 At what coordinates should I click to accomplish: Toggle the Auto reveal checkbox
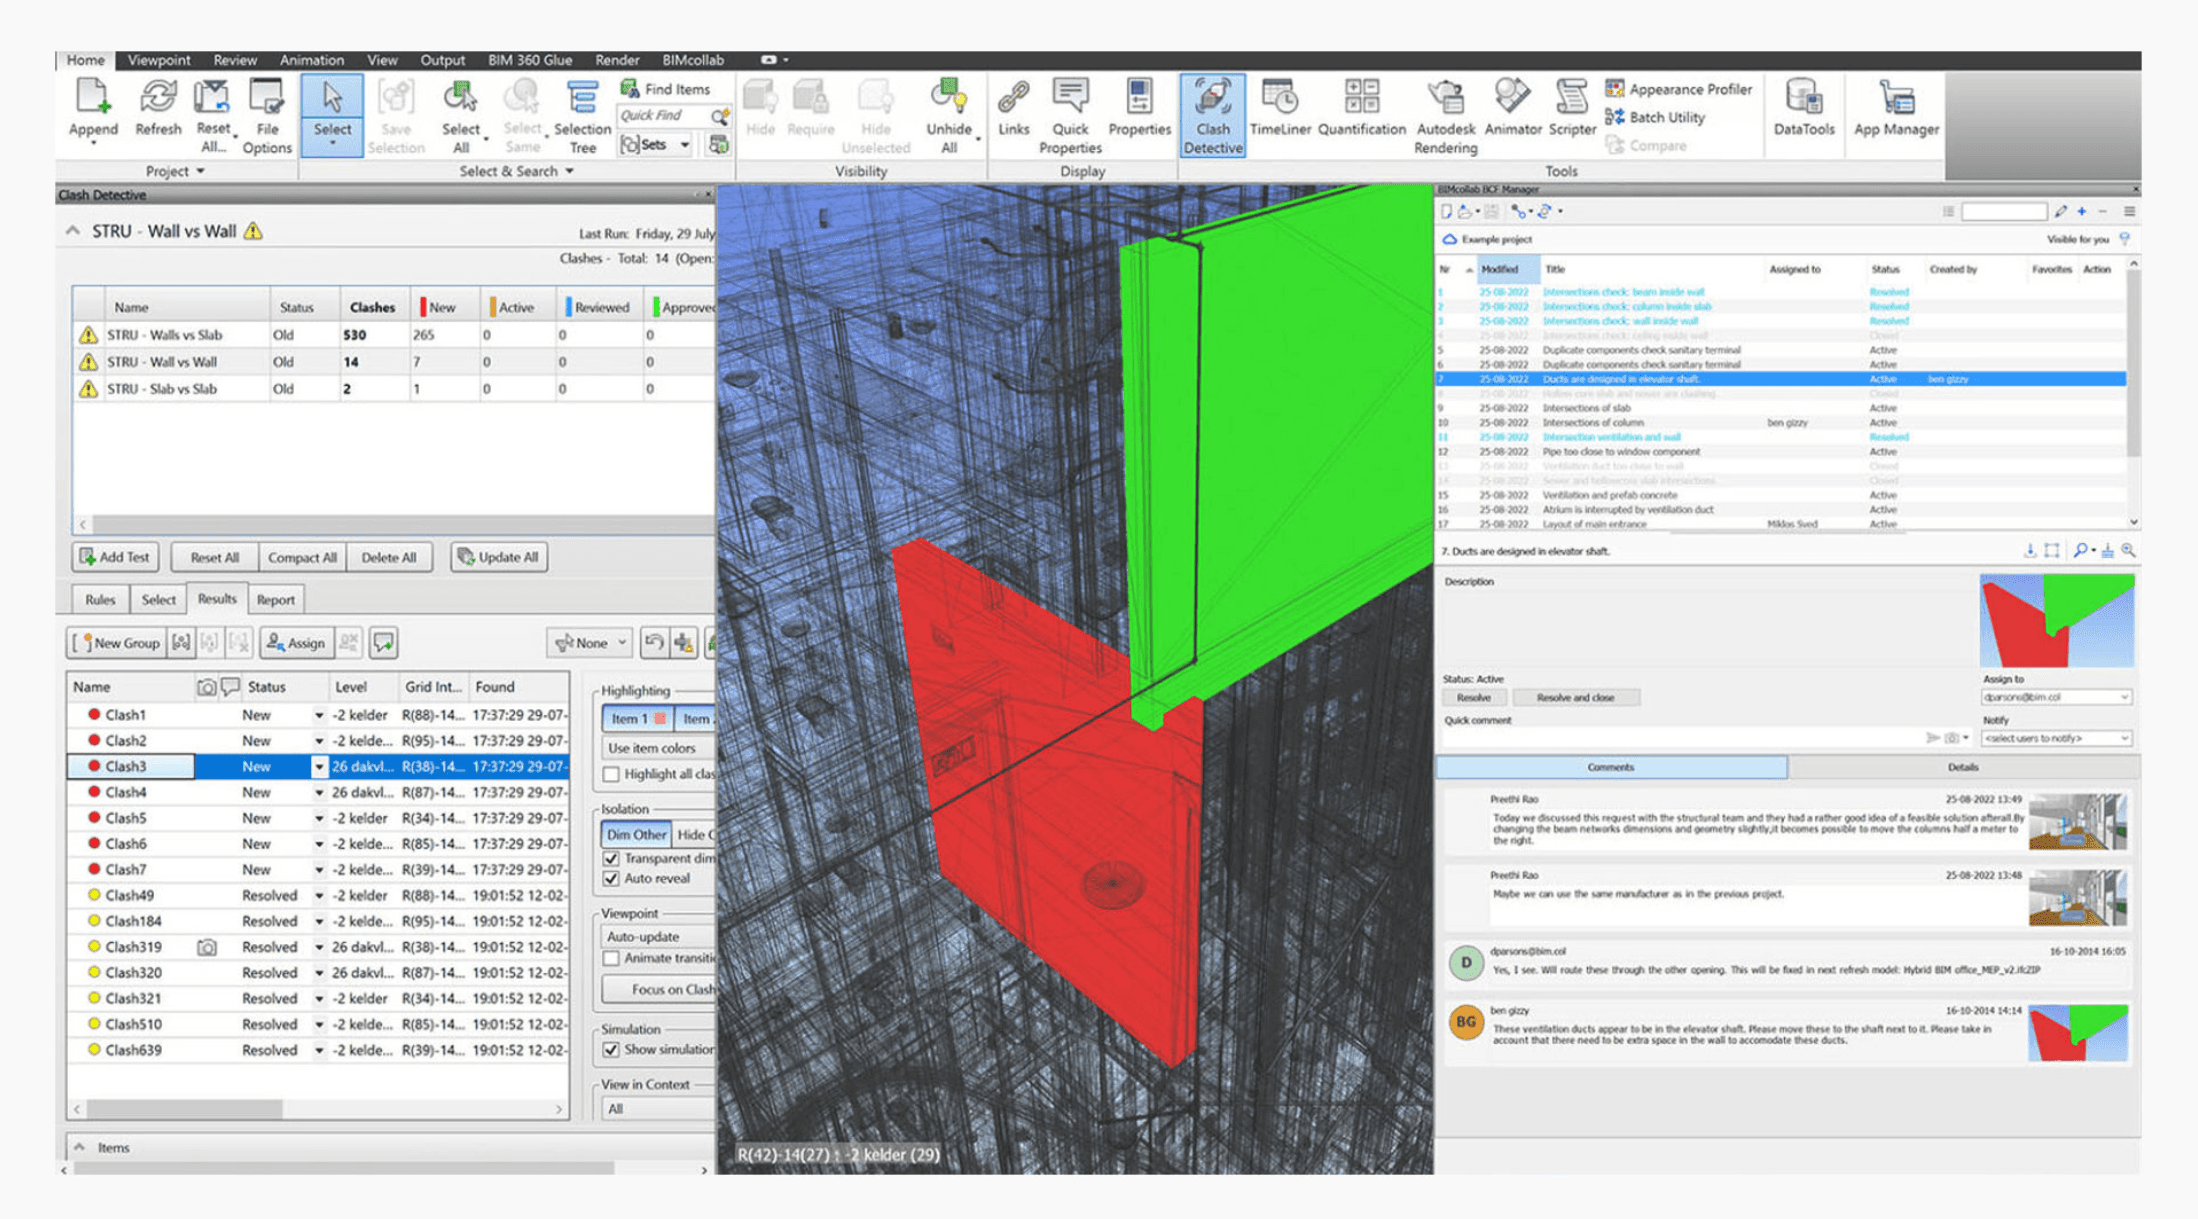pyautogui.click(x=611, y=878)
